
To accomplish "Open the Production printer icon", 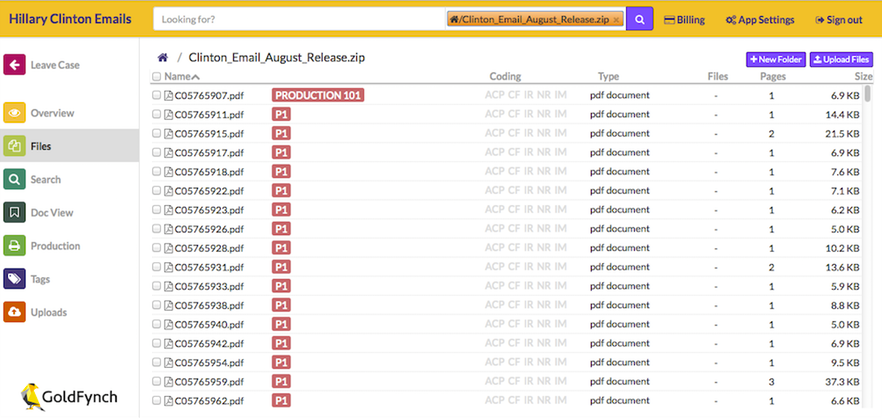I will coord(14,245).
